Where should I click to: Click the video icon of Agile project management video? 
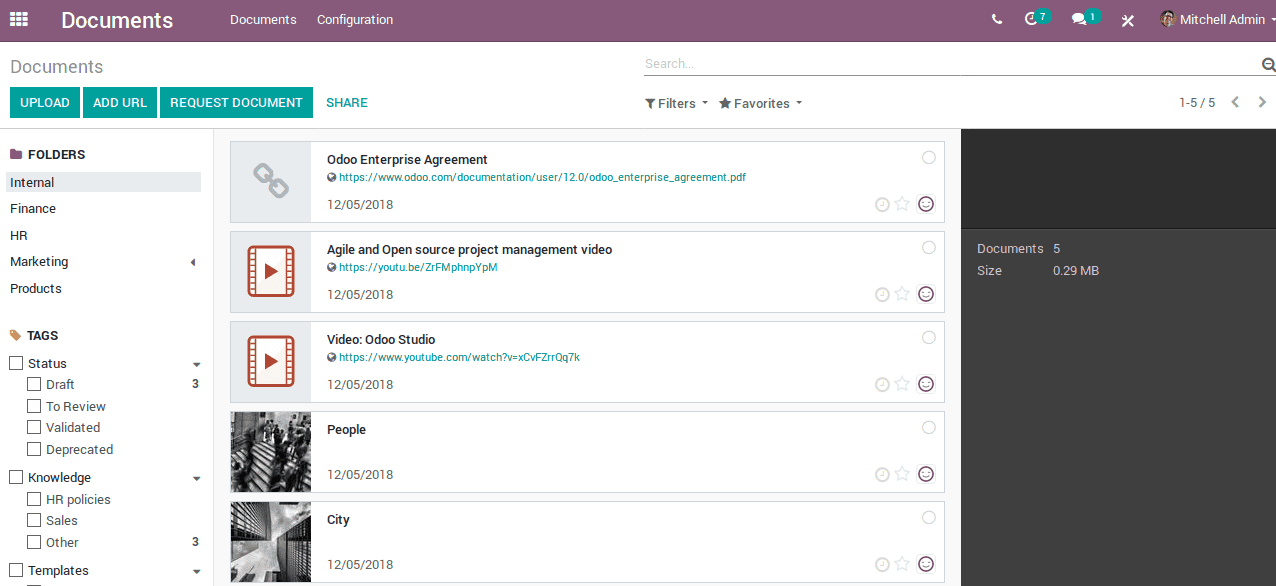[271, 271]
